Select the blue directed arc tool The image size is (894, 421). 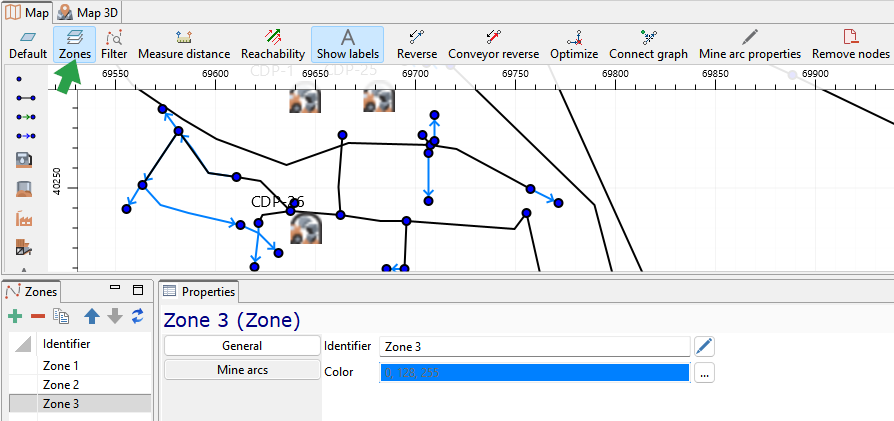coord(26,136)
